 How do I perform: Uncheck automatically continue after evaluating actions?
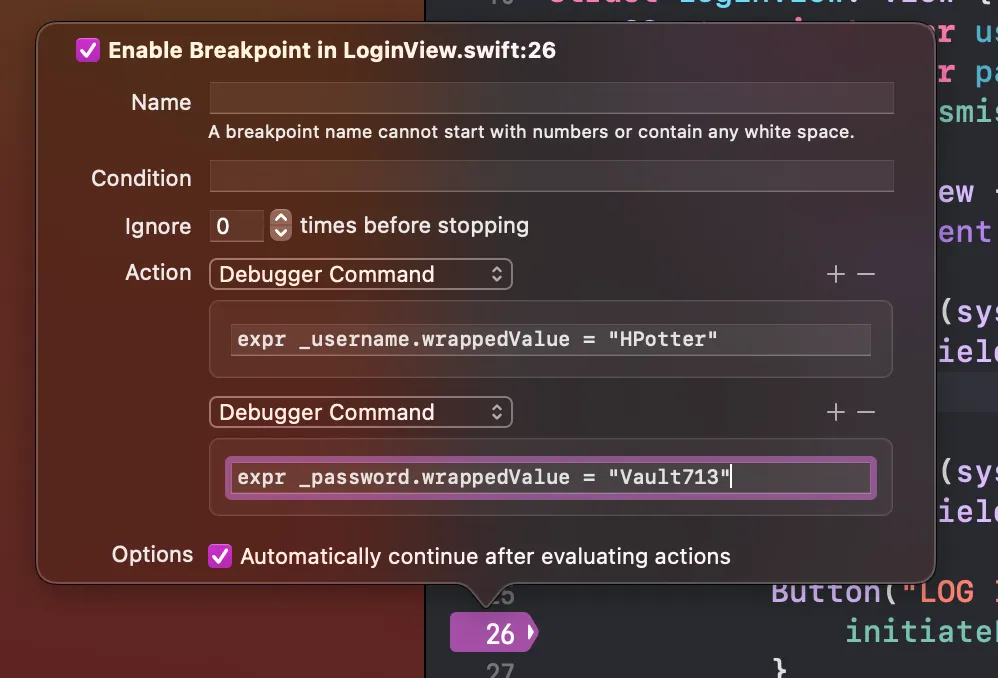pyautogui.click(x=220, y=555)
